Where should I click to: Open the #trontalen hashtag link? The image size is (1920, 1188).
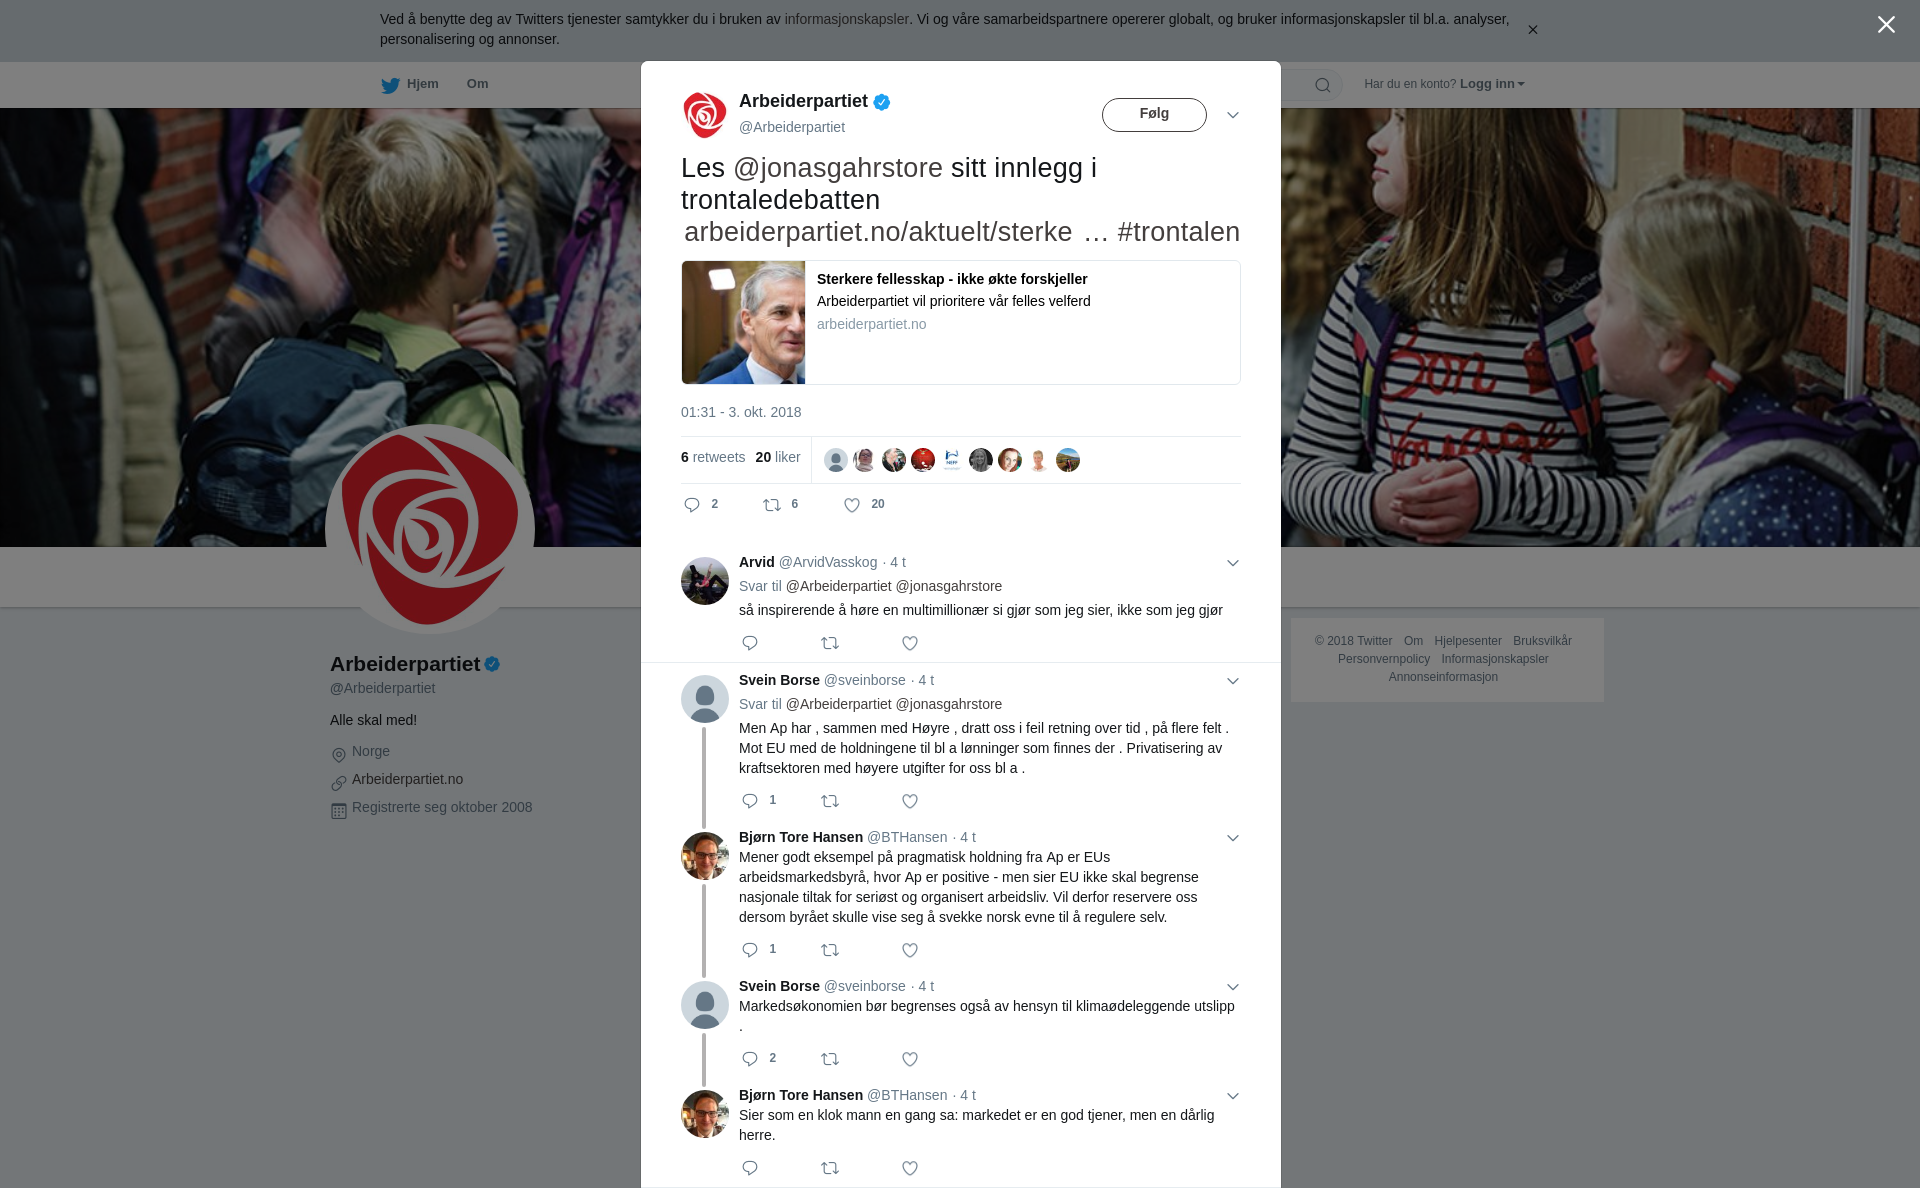pyautogui.click(x=1178, y=232)
